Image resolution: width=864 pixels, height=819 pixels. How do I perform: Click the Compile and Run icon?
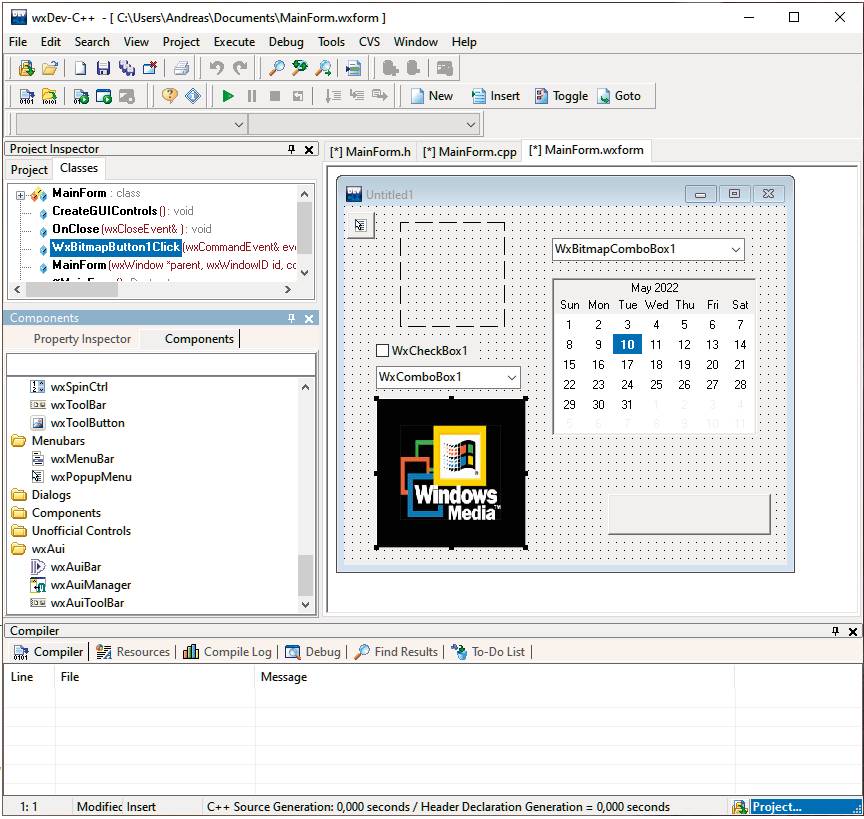pos(81,96)
